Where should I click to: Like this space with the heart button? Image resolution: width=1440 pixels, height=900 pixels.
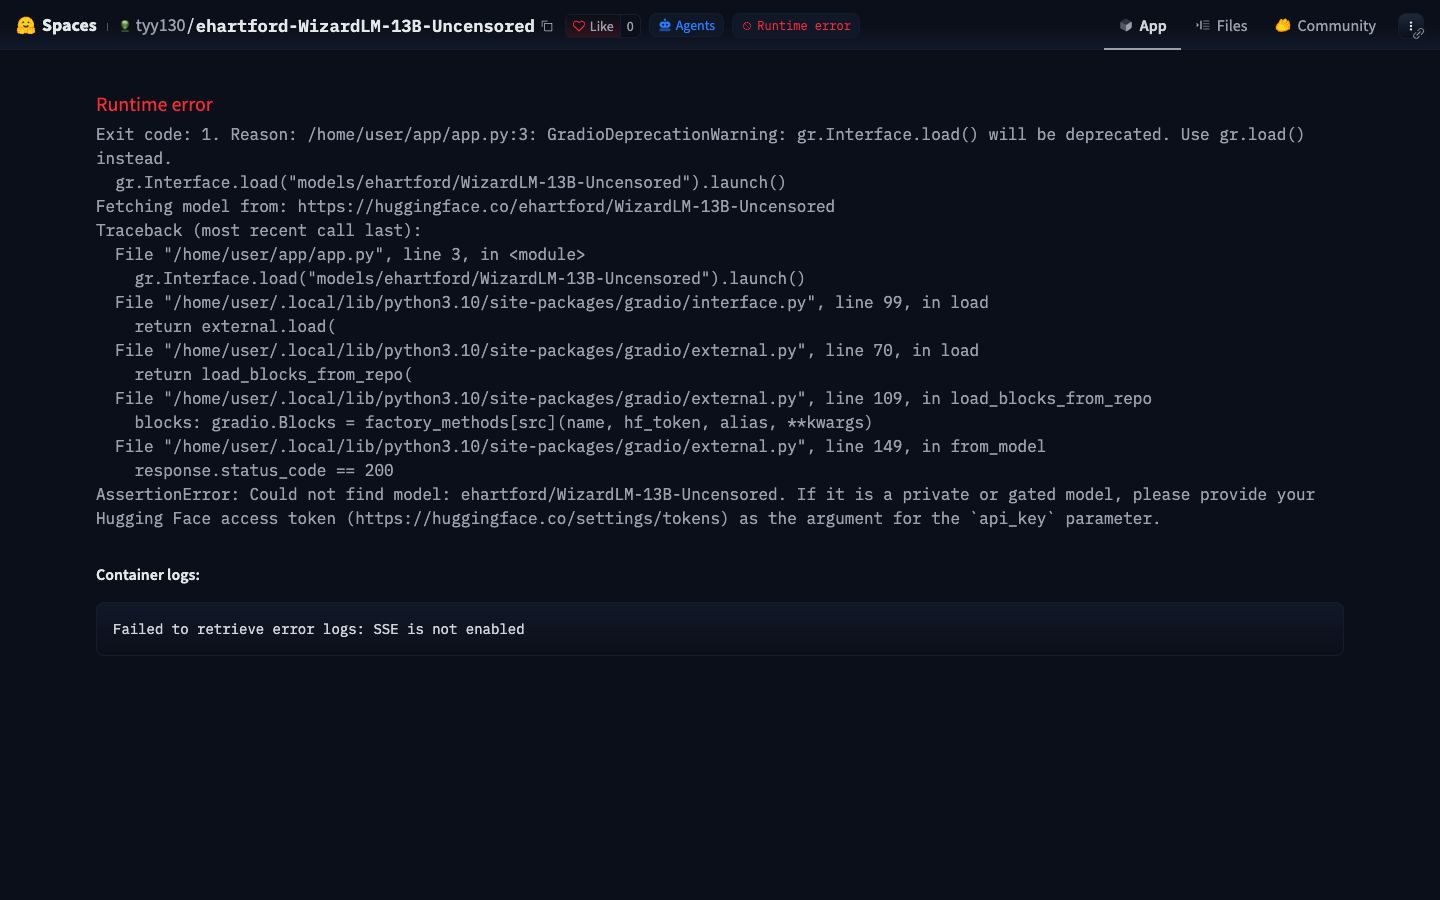coord(593,26)
